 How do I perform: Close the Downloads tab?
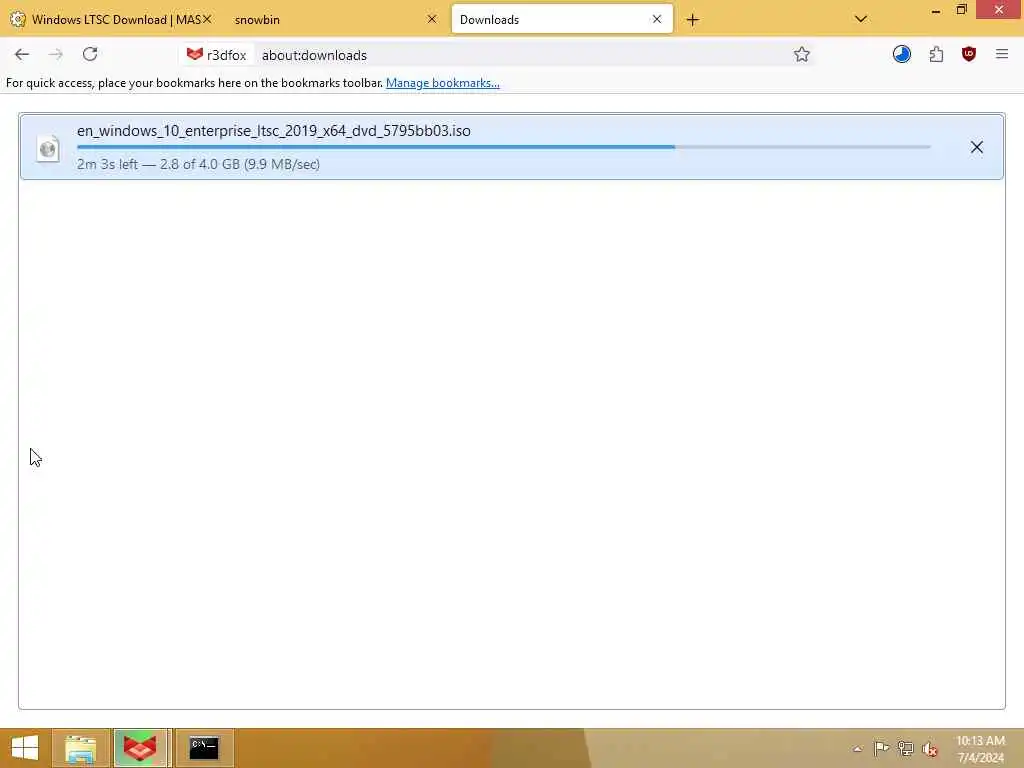point(657,19)
